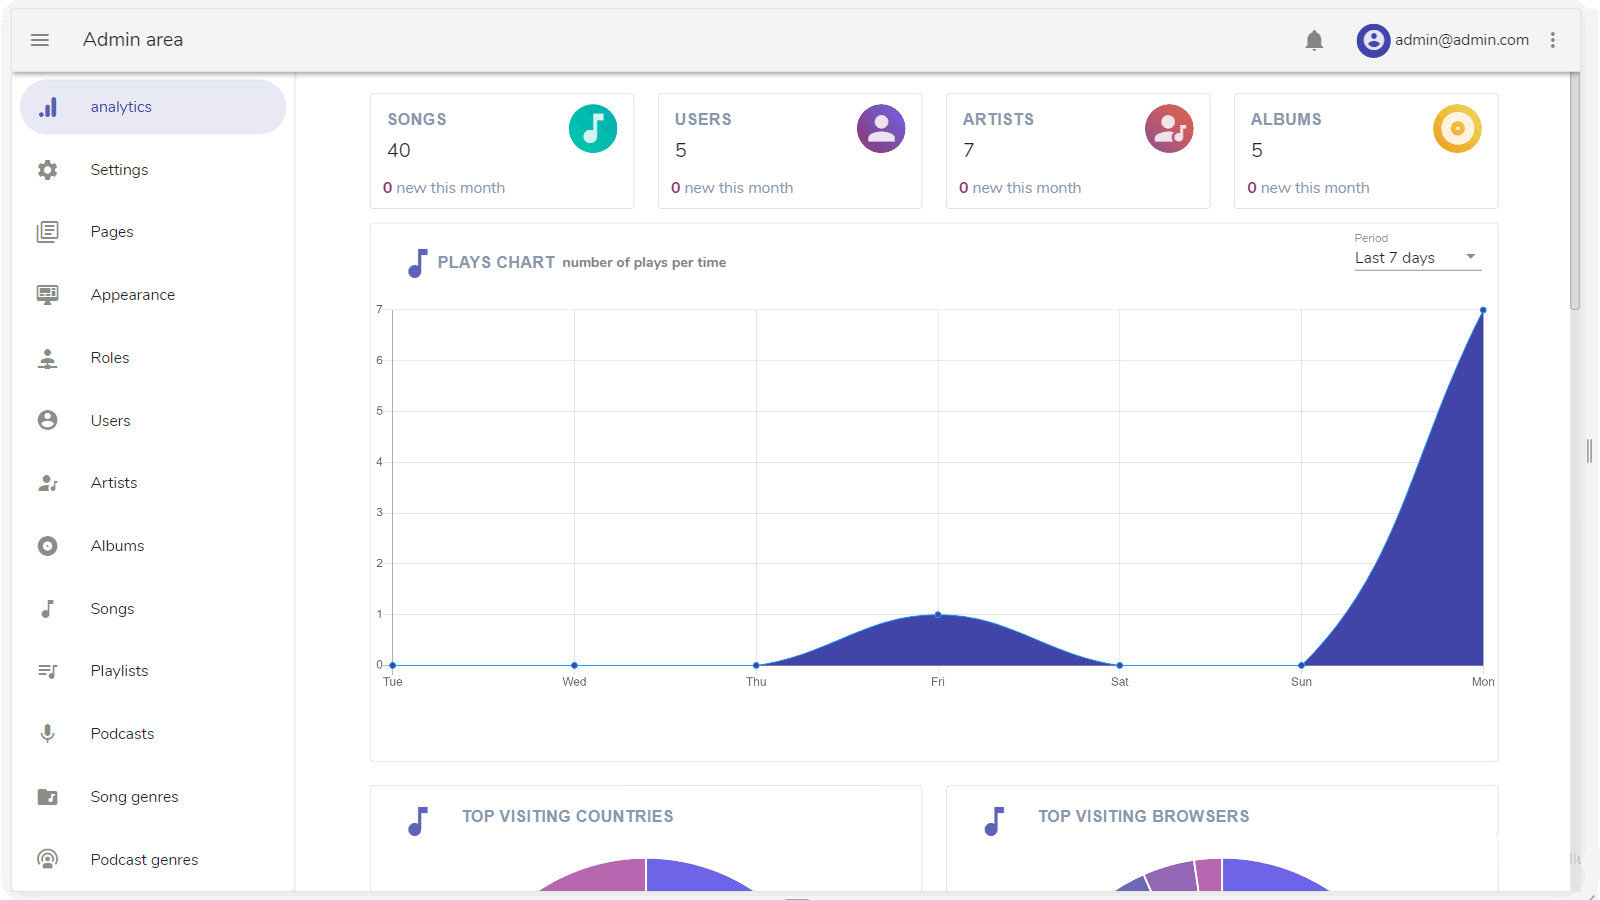Click the Artists count 7
Image resolution: width=1600 pixels, height=900 pixels.
pyautogui.click(x=968, y=150)
